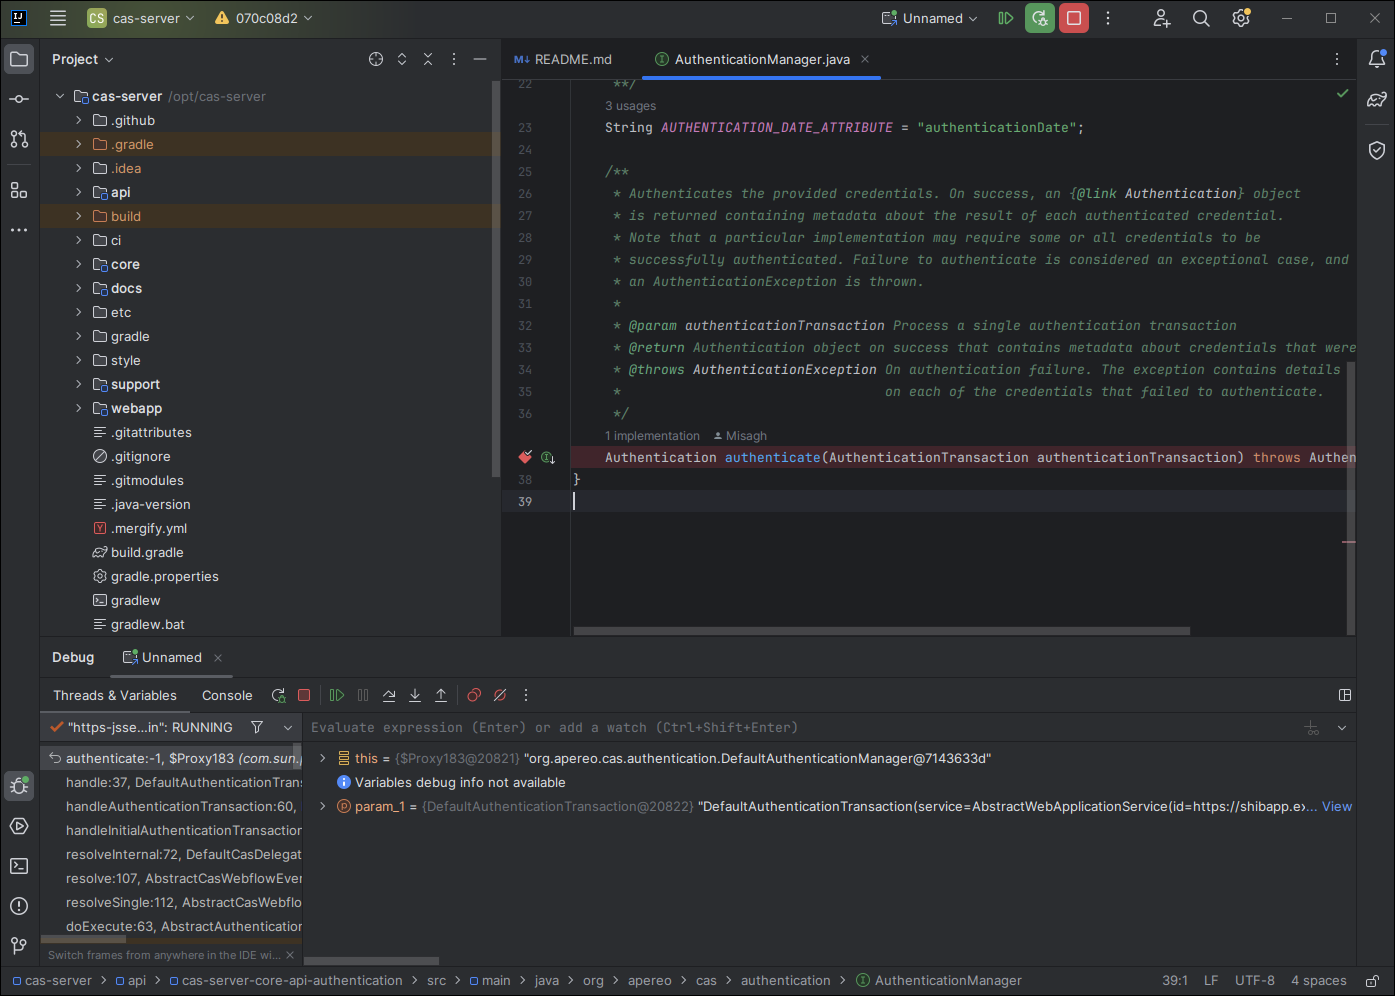Open View Breakpoints dialog icon
Viewport: 1395px width, 996px height.
point(474,695)
